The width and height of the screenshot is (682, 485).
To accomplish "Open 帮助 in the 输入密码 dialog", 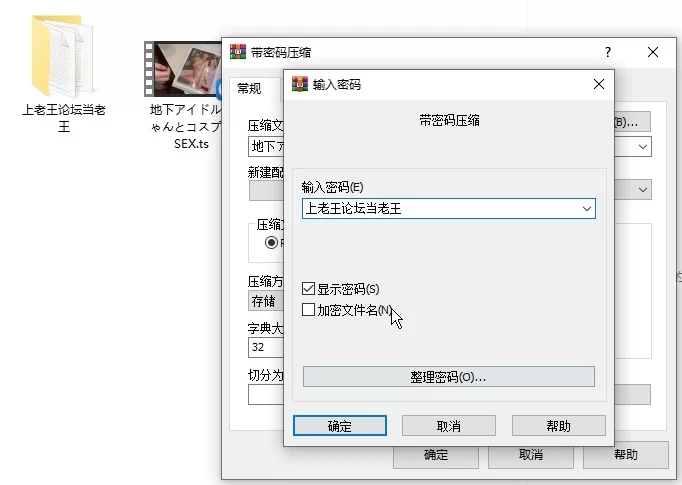I will 558,426.
